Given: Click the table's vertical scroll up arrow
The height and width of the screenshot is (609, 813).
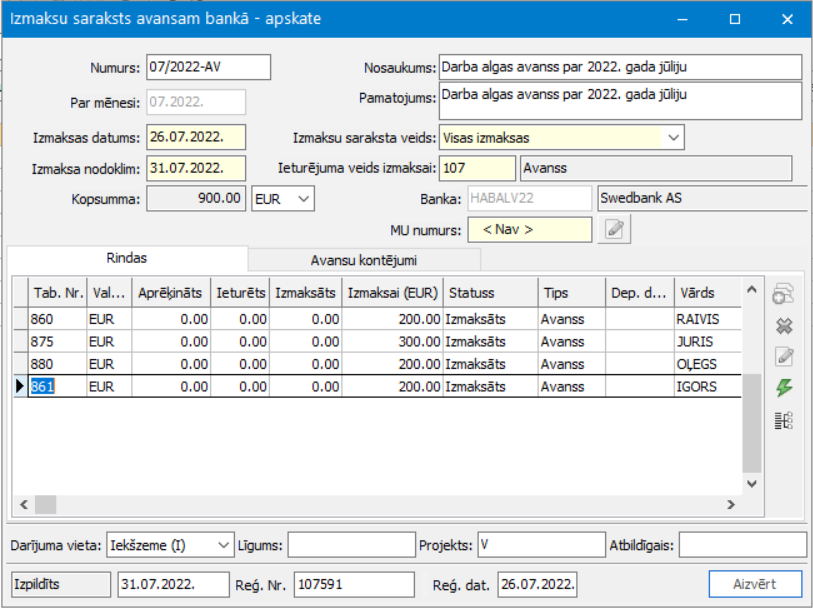Looking at the screenshot, I should coord(752,290).
